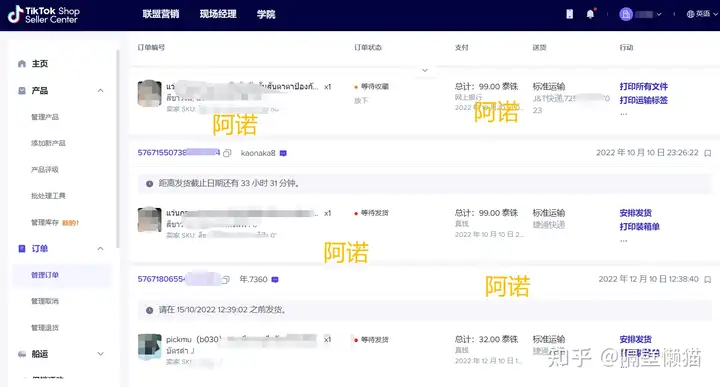Image resolution: width=720 pixels, height=387 pixels.
Task: Open 添加新产品 in sidebar
Action: coord(48,143)
